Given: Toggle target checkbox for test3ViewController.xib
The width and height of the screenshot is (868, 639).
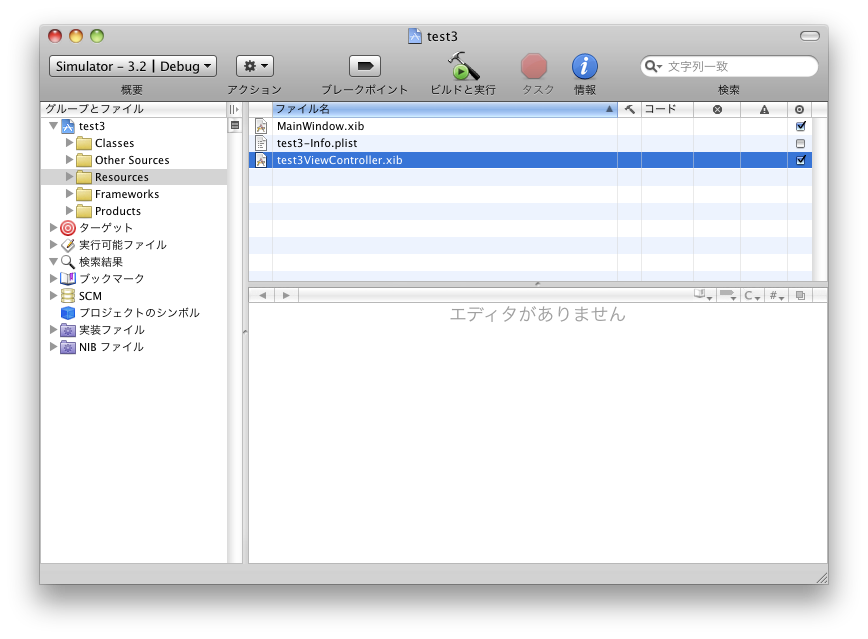Looking at the screenshot, I should tap(800, 160).
